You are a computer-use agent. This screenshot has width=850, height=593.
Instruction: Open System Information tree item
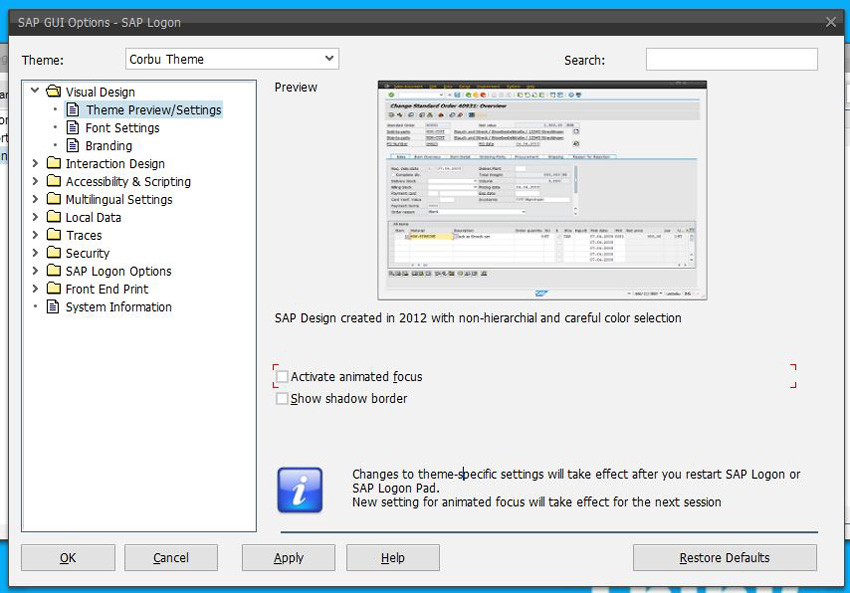pos(118,307)
